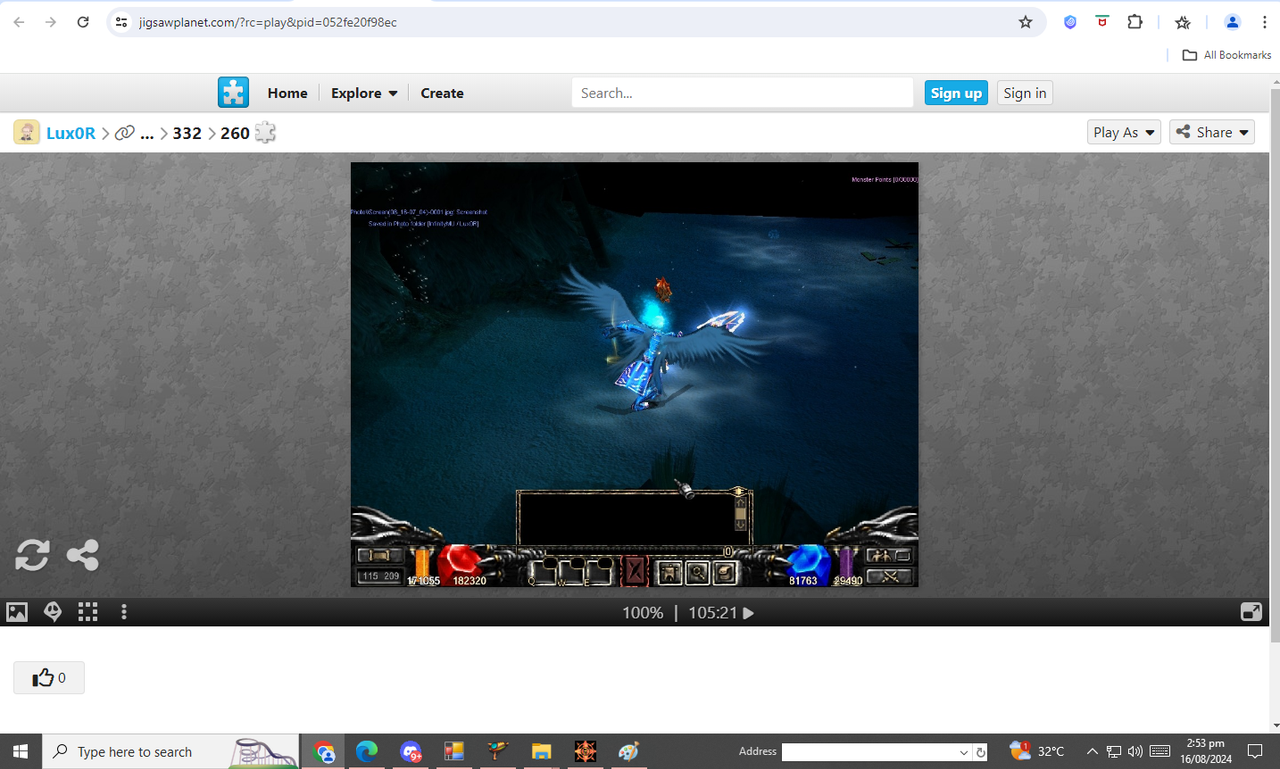Open the volume control in the system tray
Image resolution: width=1280 pixels, height=769 pixels.
pyautogui.click(x=1135, y=751)
